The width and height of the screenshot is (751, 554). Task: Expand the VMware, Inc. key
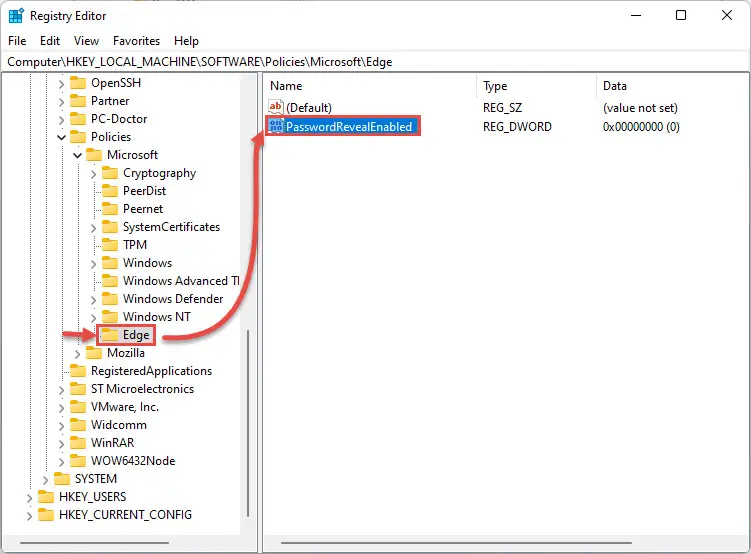pos(61,408)
